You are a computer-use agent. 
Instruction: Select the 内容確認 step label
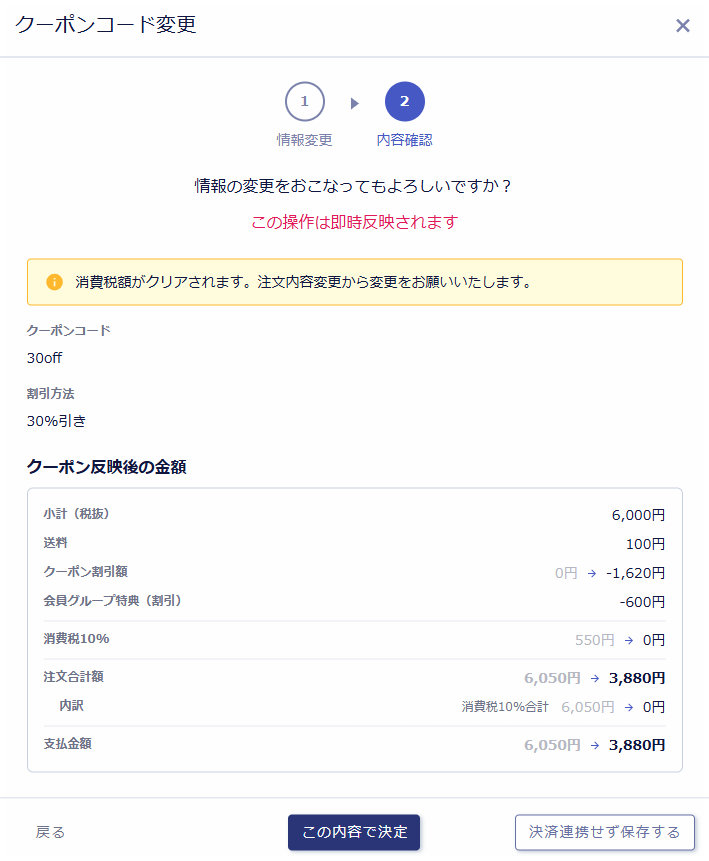[404, 140]
